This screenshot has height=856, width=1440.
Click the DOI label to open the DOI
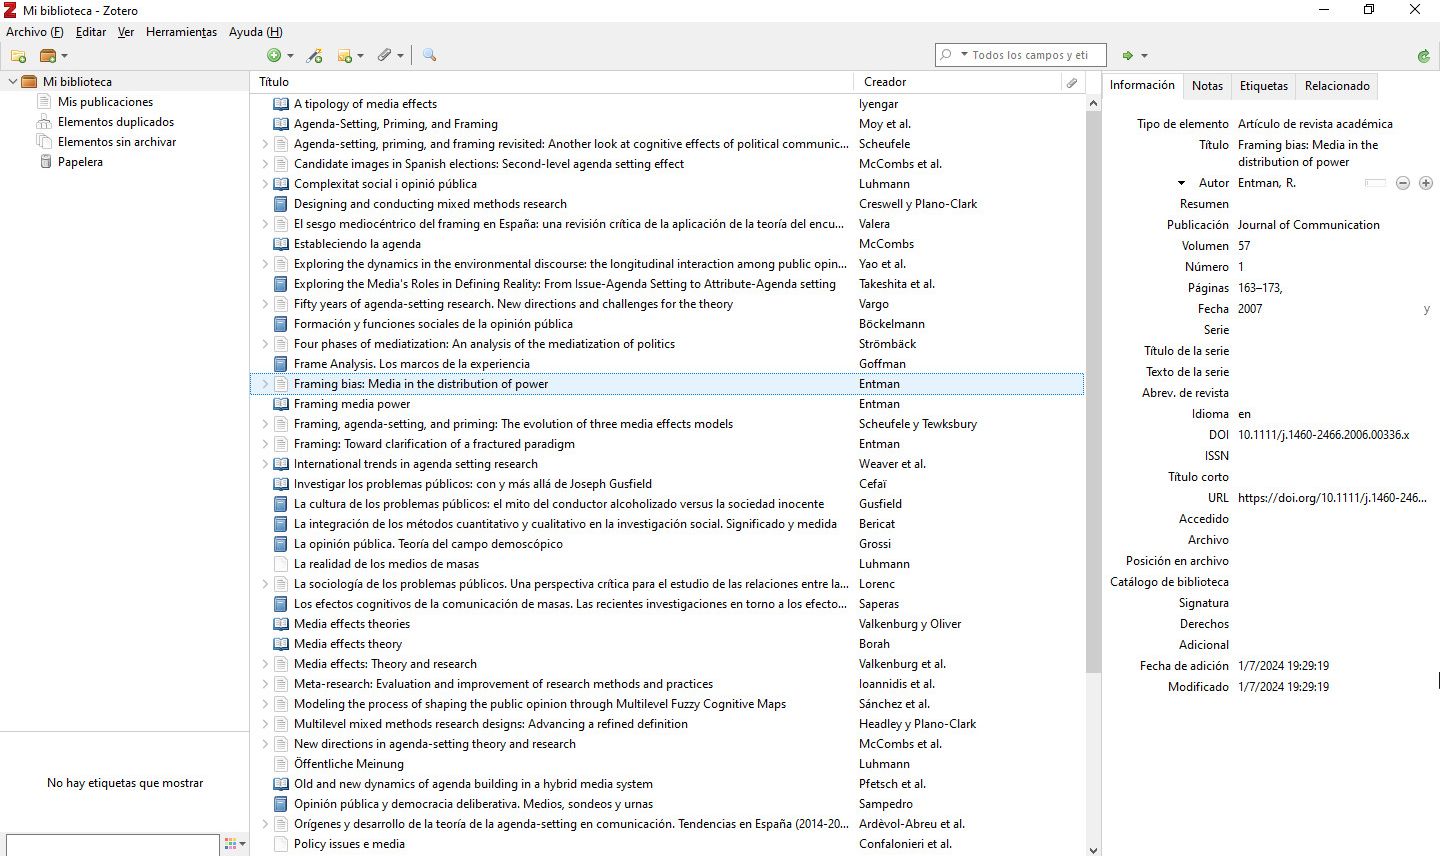[1218, 435]
